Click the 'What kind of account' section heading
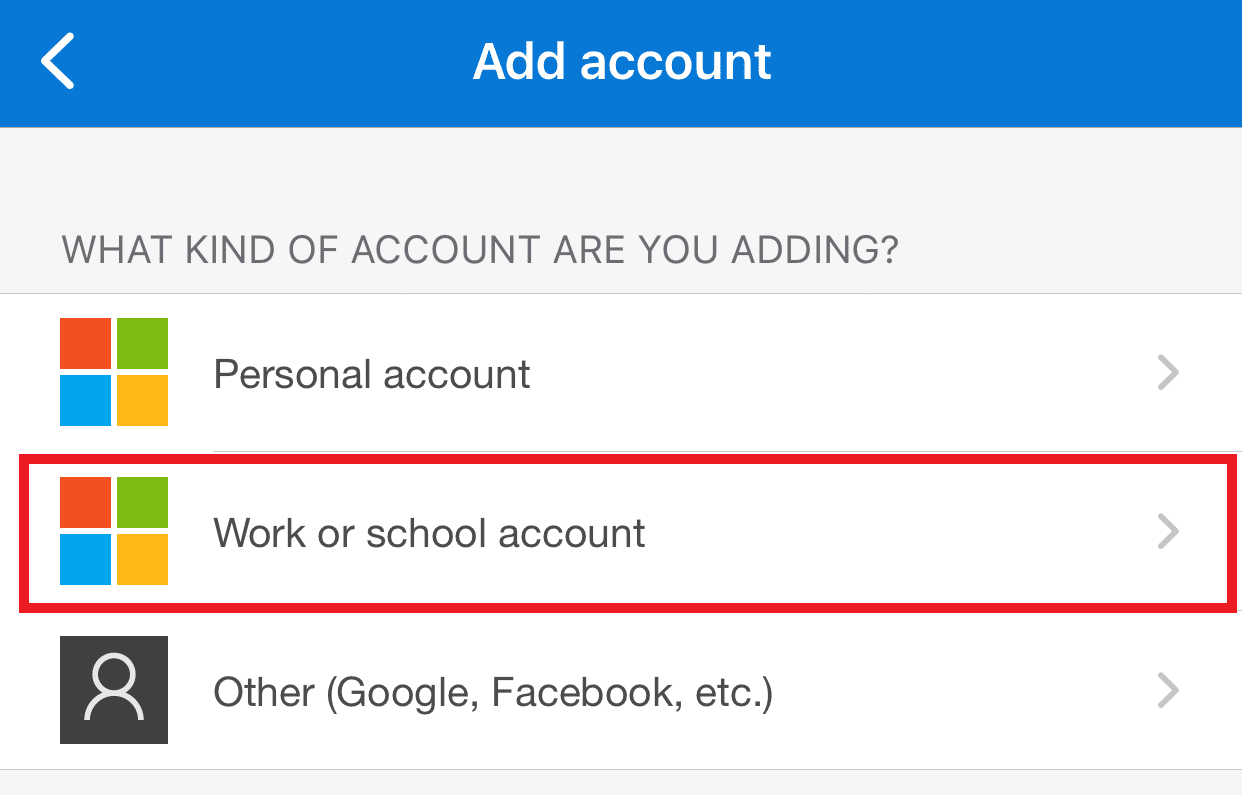The height and width of the screenshot is (795, 1242). (480, 250)
